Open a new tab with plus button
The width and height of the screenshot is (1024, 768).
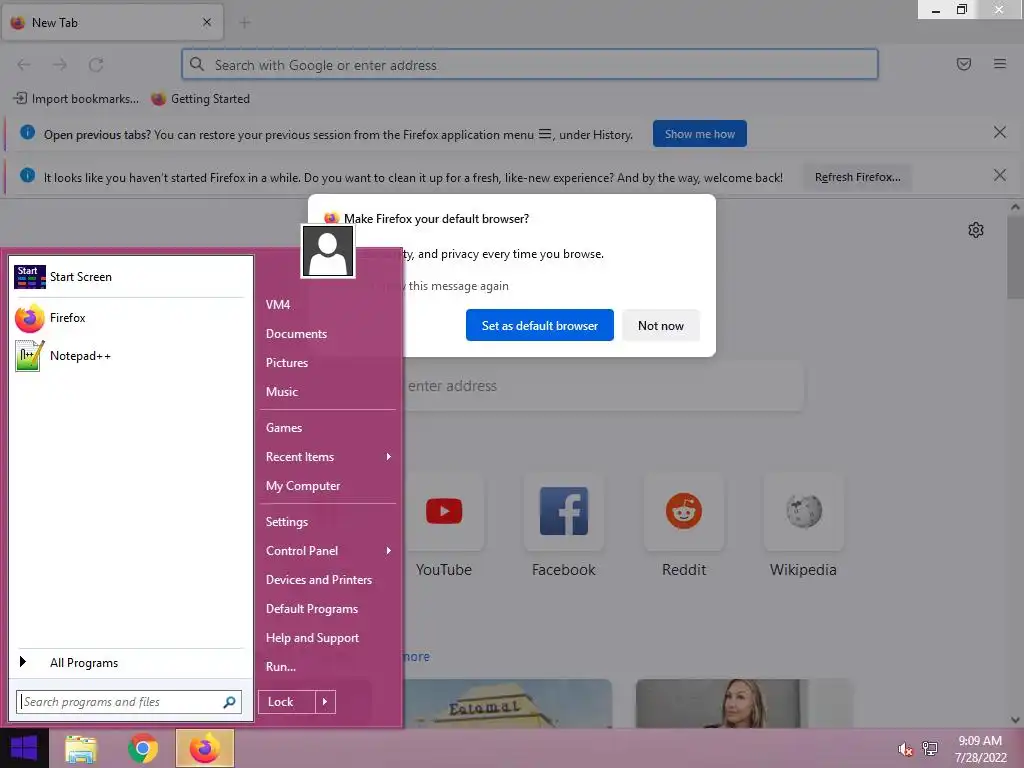(245, 23)
